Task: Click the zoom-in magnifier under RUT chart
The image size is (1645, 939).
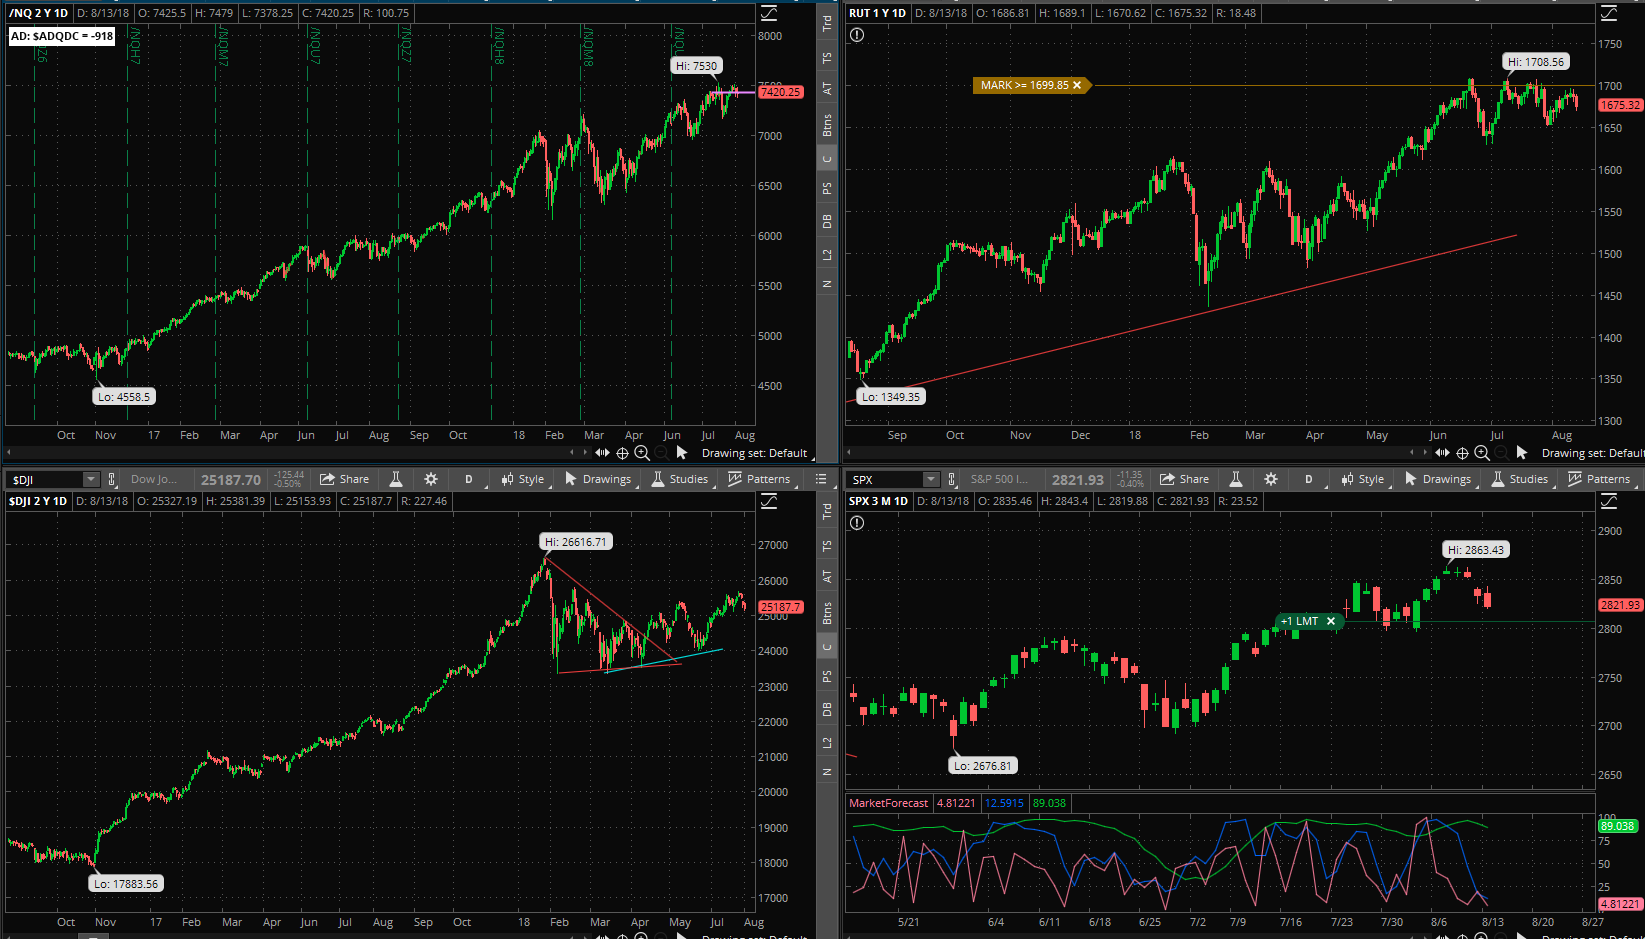Action: (1482, 453)
